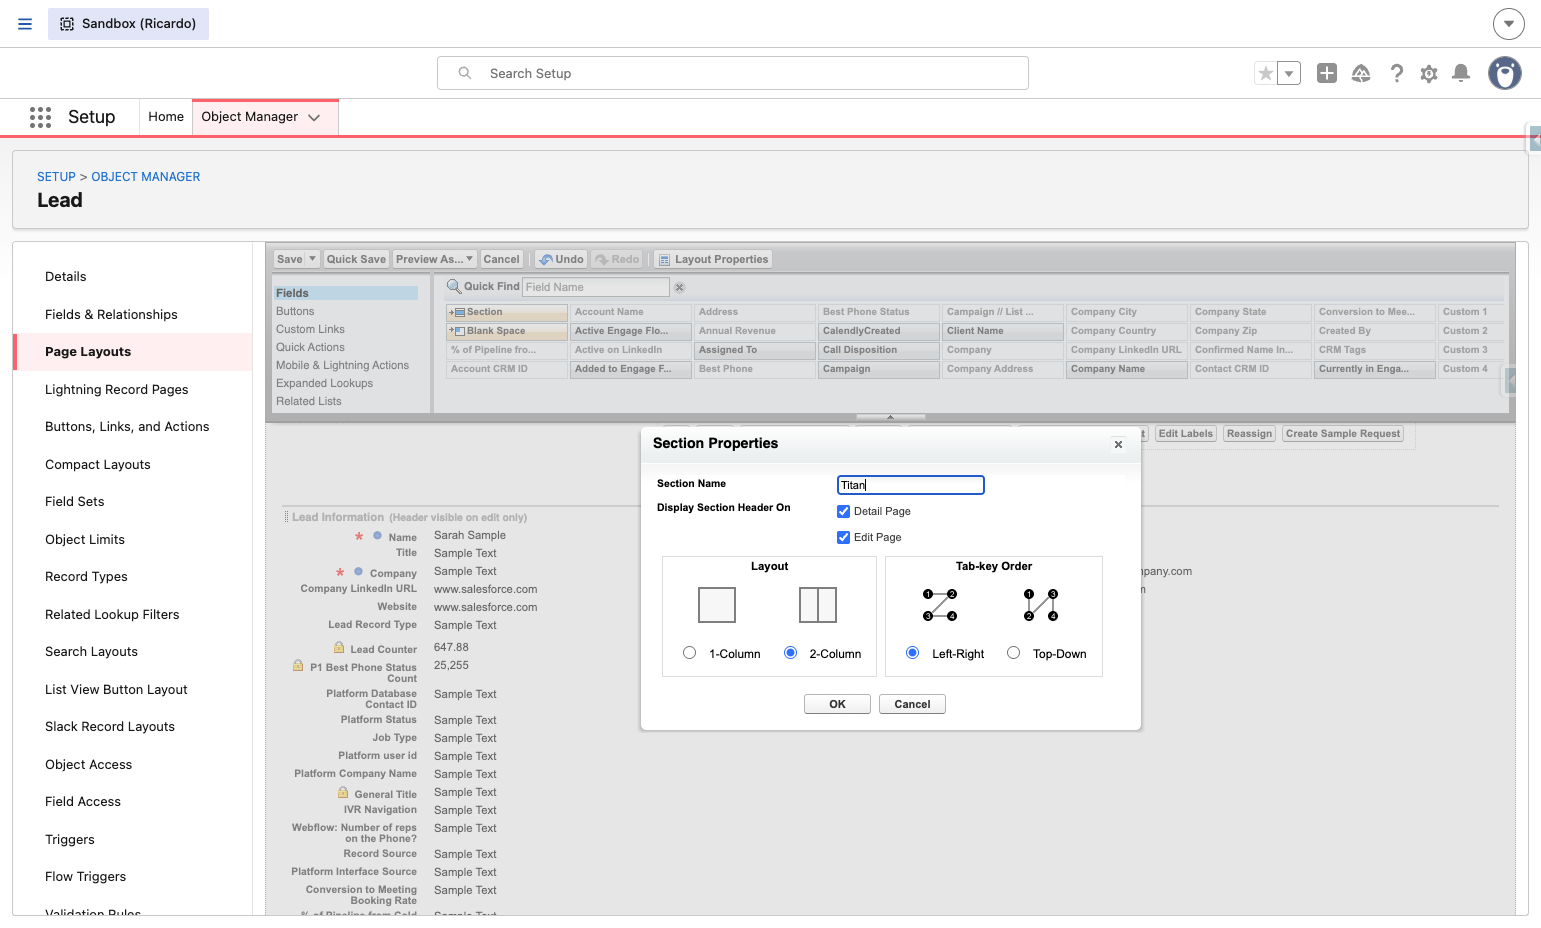Uncheck the Detail Page checkbox
Image resolution: width=1541 pixels, height=928 pixels.
pos(843,511)
